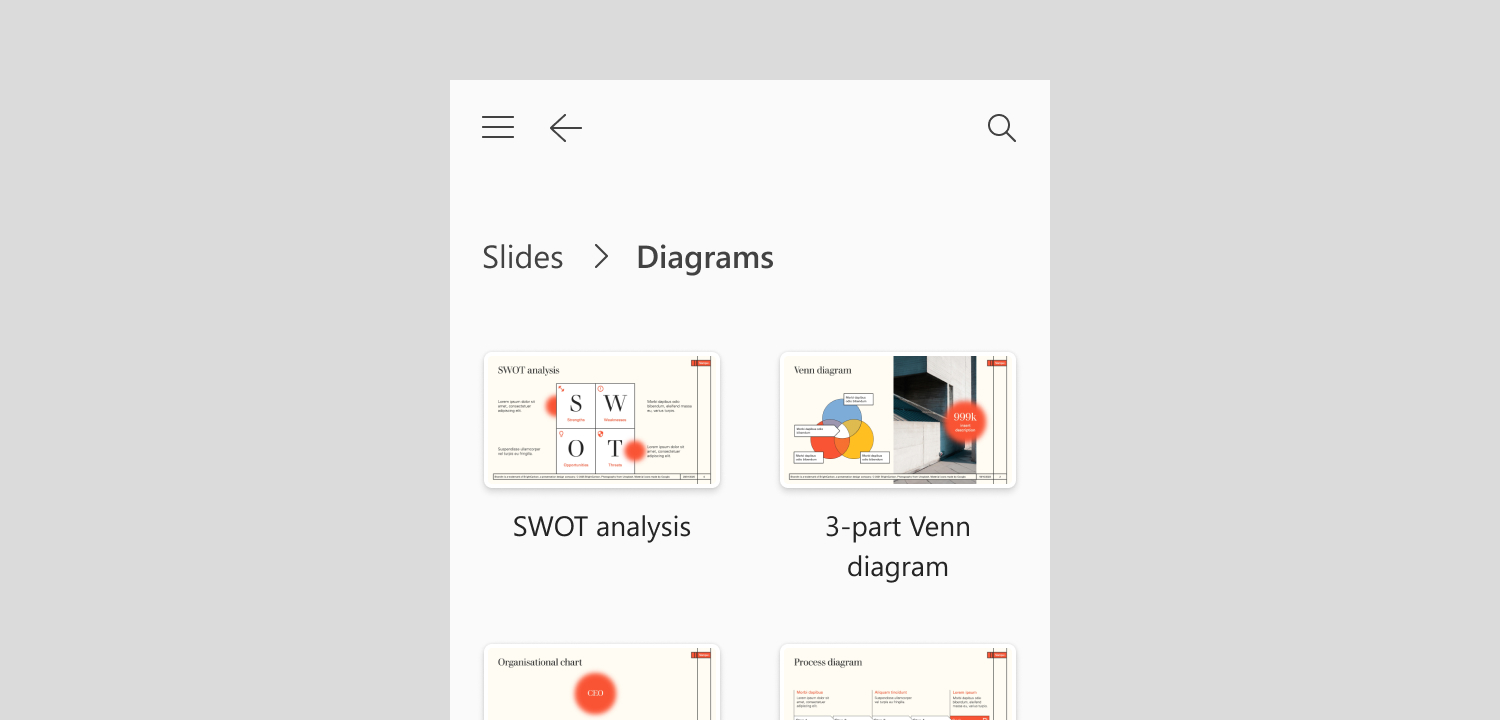Click the breadcrumb chevron separator

tap(600, 257)
